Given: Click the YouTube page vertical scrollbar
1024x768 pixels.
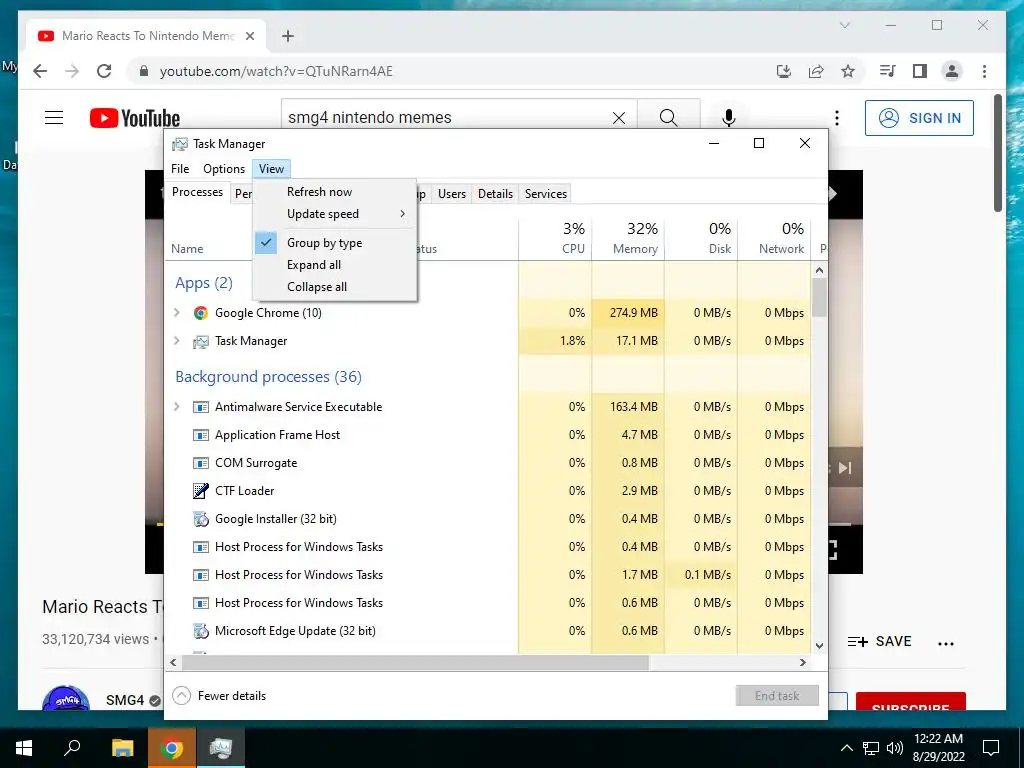Looking at the screenshot, I should tap(998, 153).
